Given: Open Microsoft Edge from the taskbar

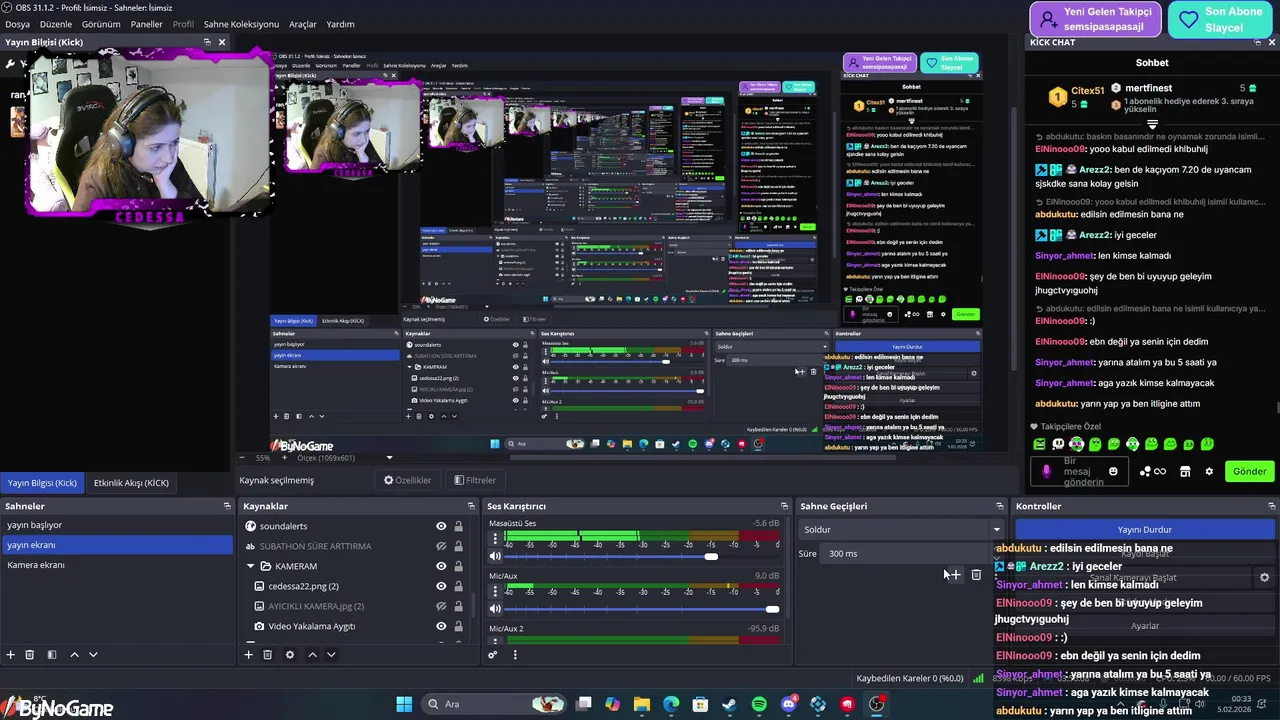Looking at the screenshot, I should [671, 705].
